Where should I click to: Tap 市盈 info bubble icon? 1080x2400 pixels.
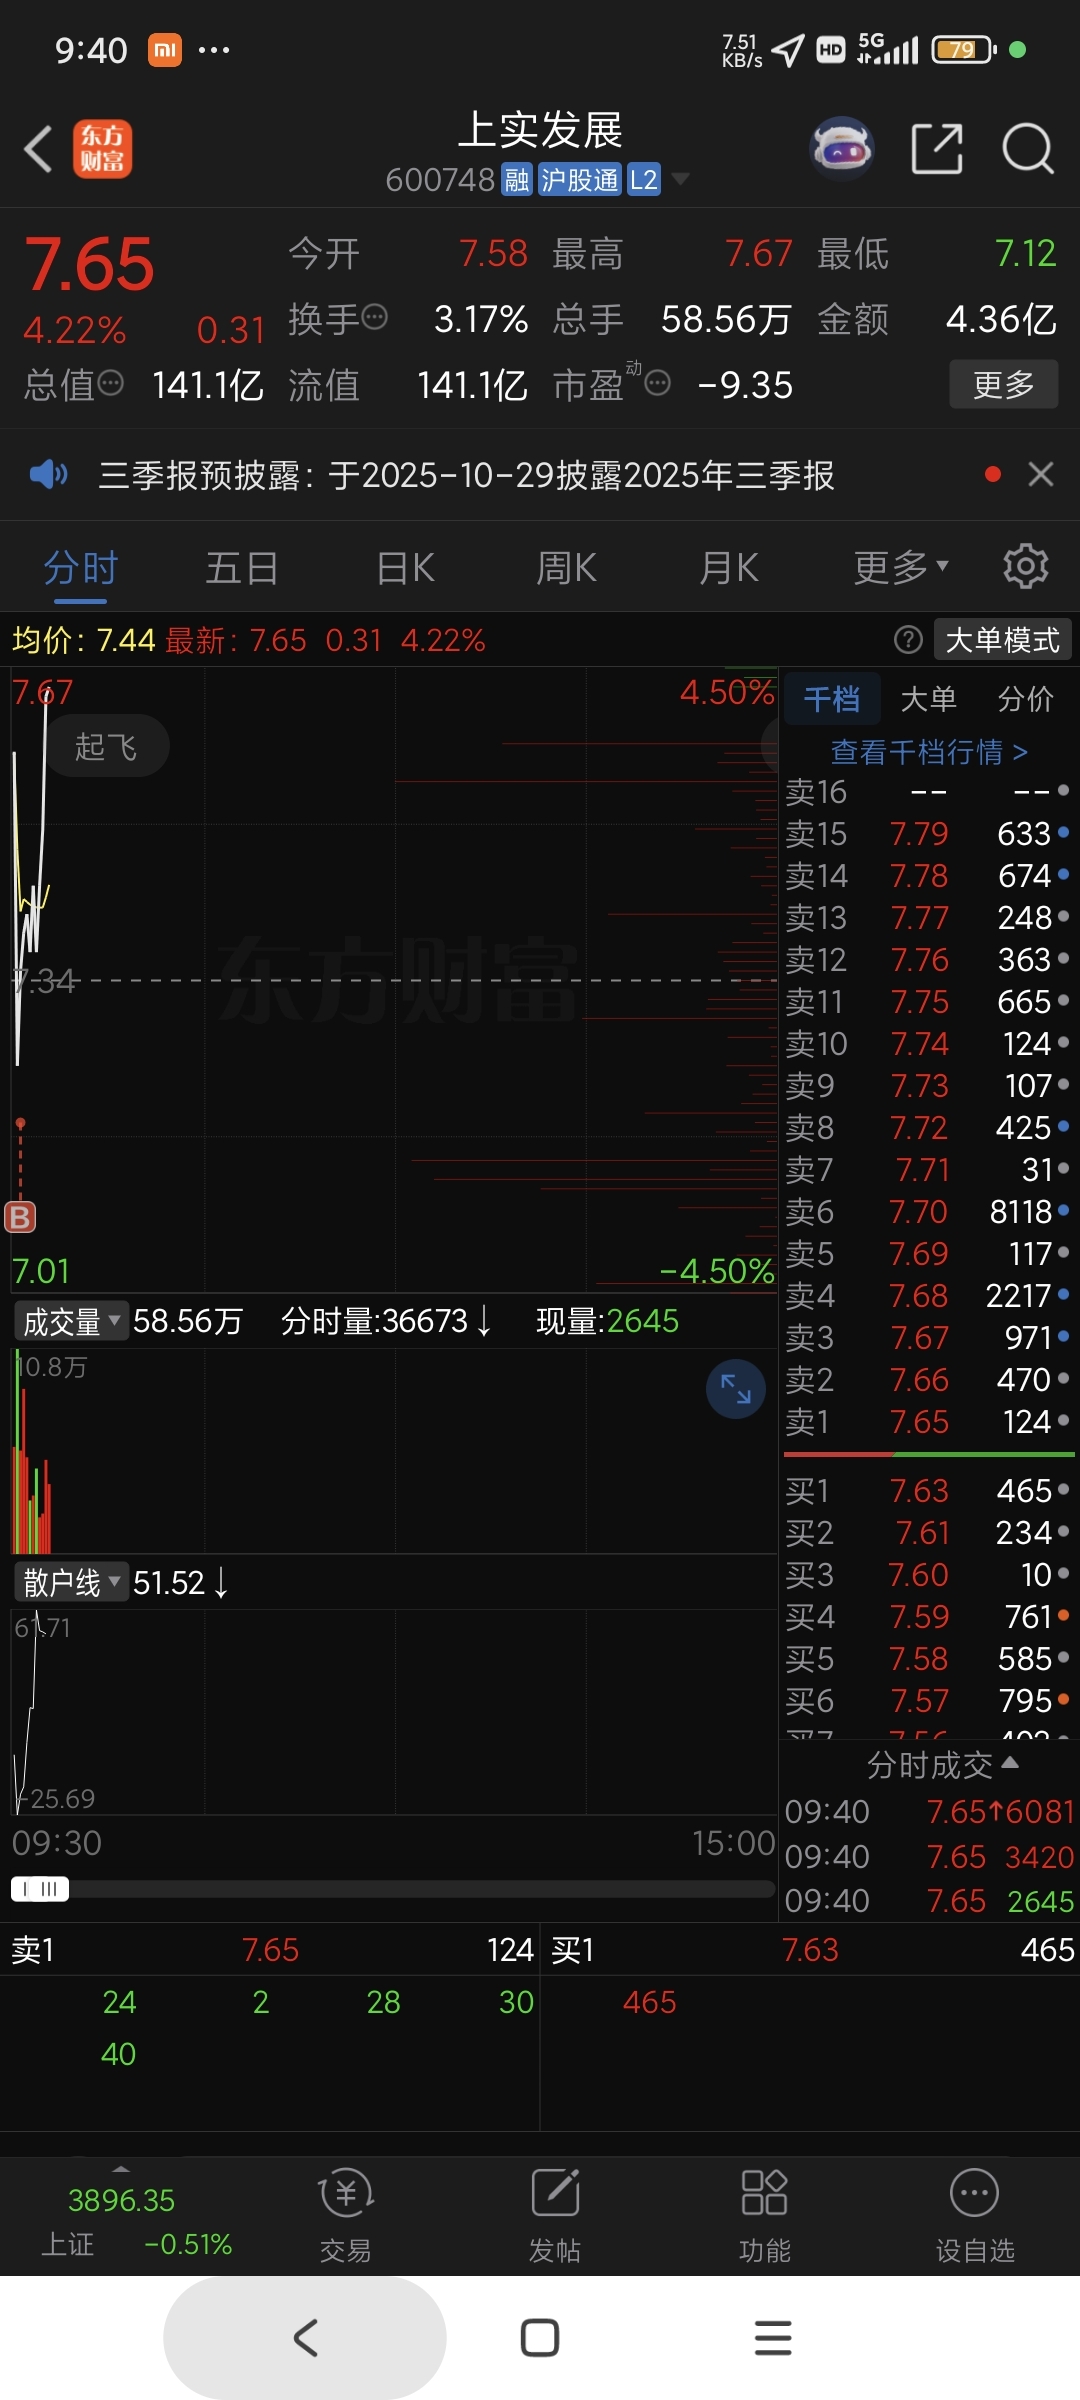(x=657, y=383)
